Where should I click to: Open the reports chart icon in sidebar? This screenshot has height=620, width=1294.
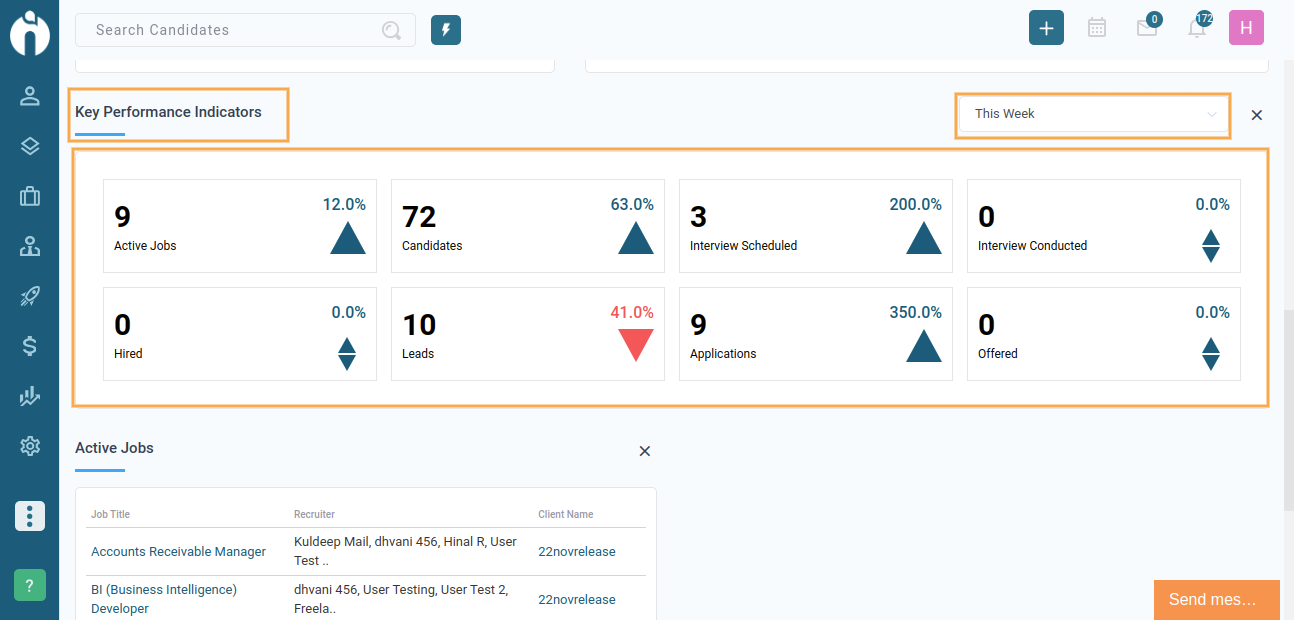click(x=30, y=396)
